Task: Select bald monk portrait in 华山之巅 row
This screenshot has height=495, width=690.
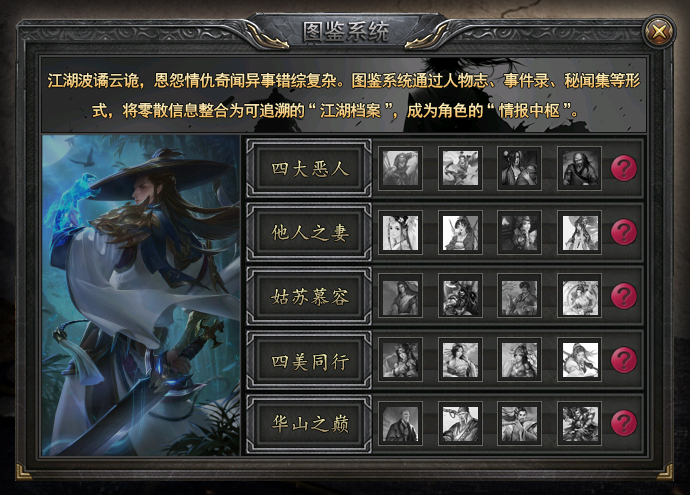Action: (400, 423)
